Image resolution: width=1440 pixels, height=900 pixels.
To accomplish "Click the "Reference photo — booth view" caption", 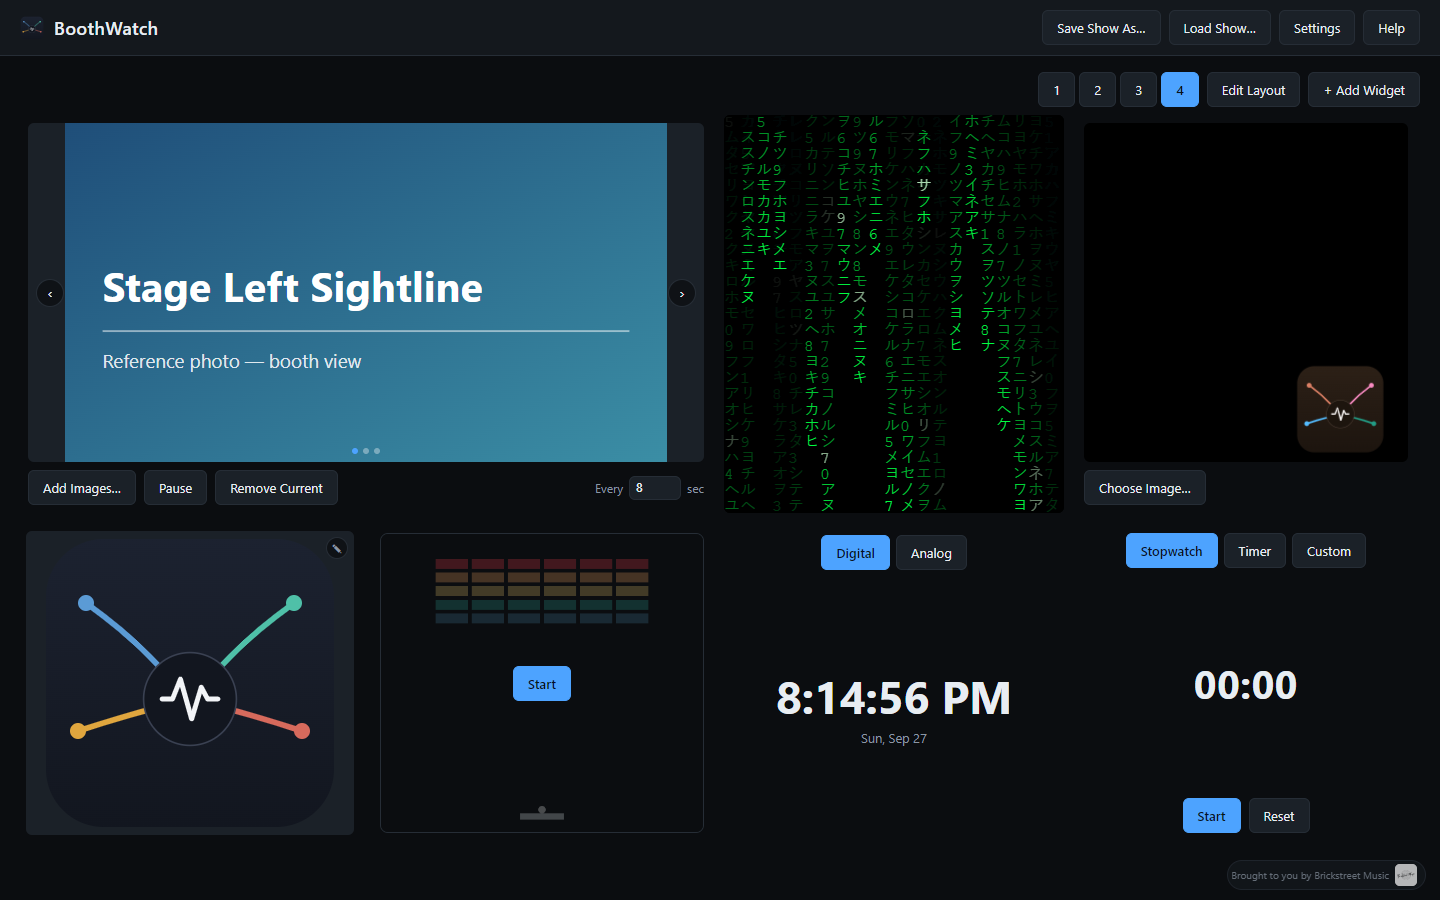I will pos(232,361).
